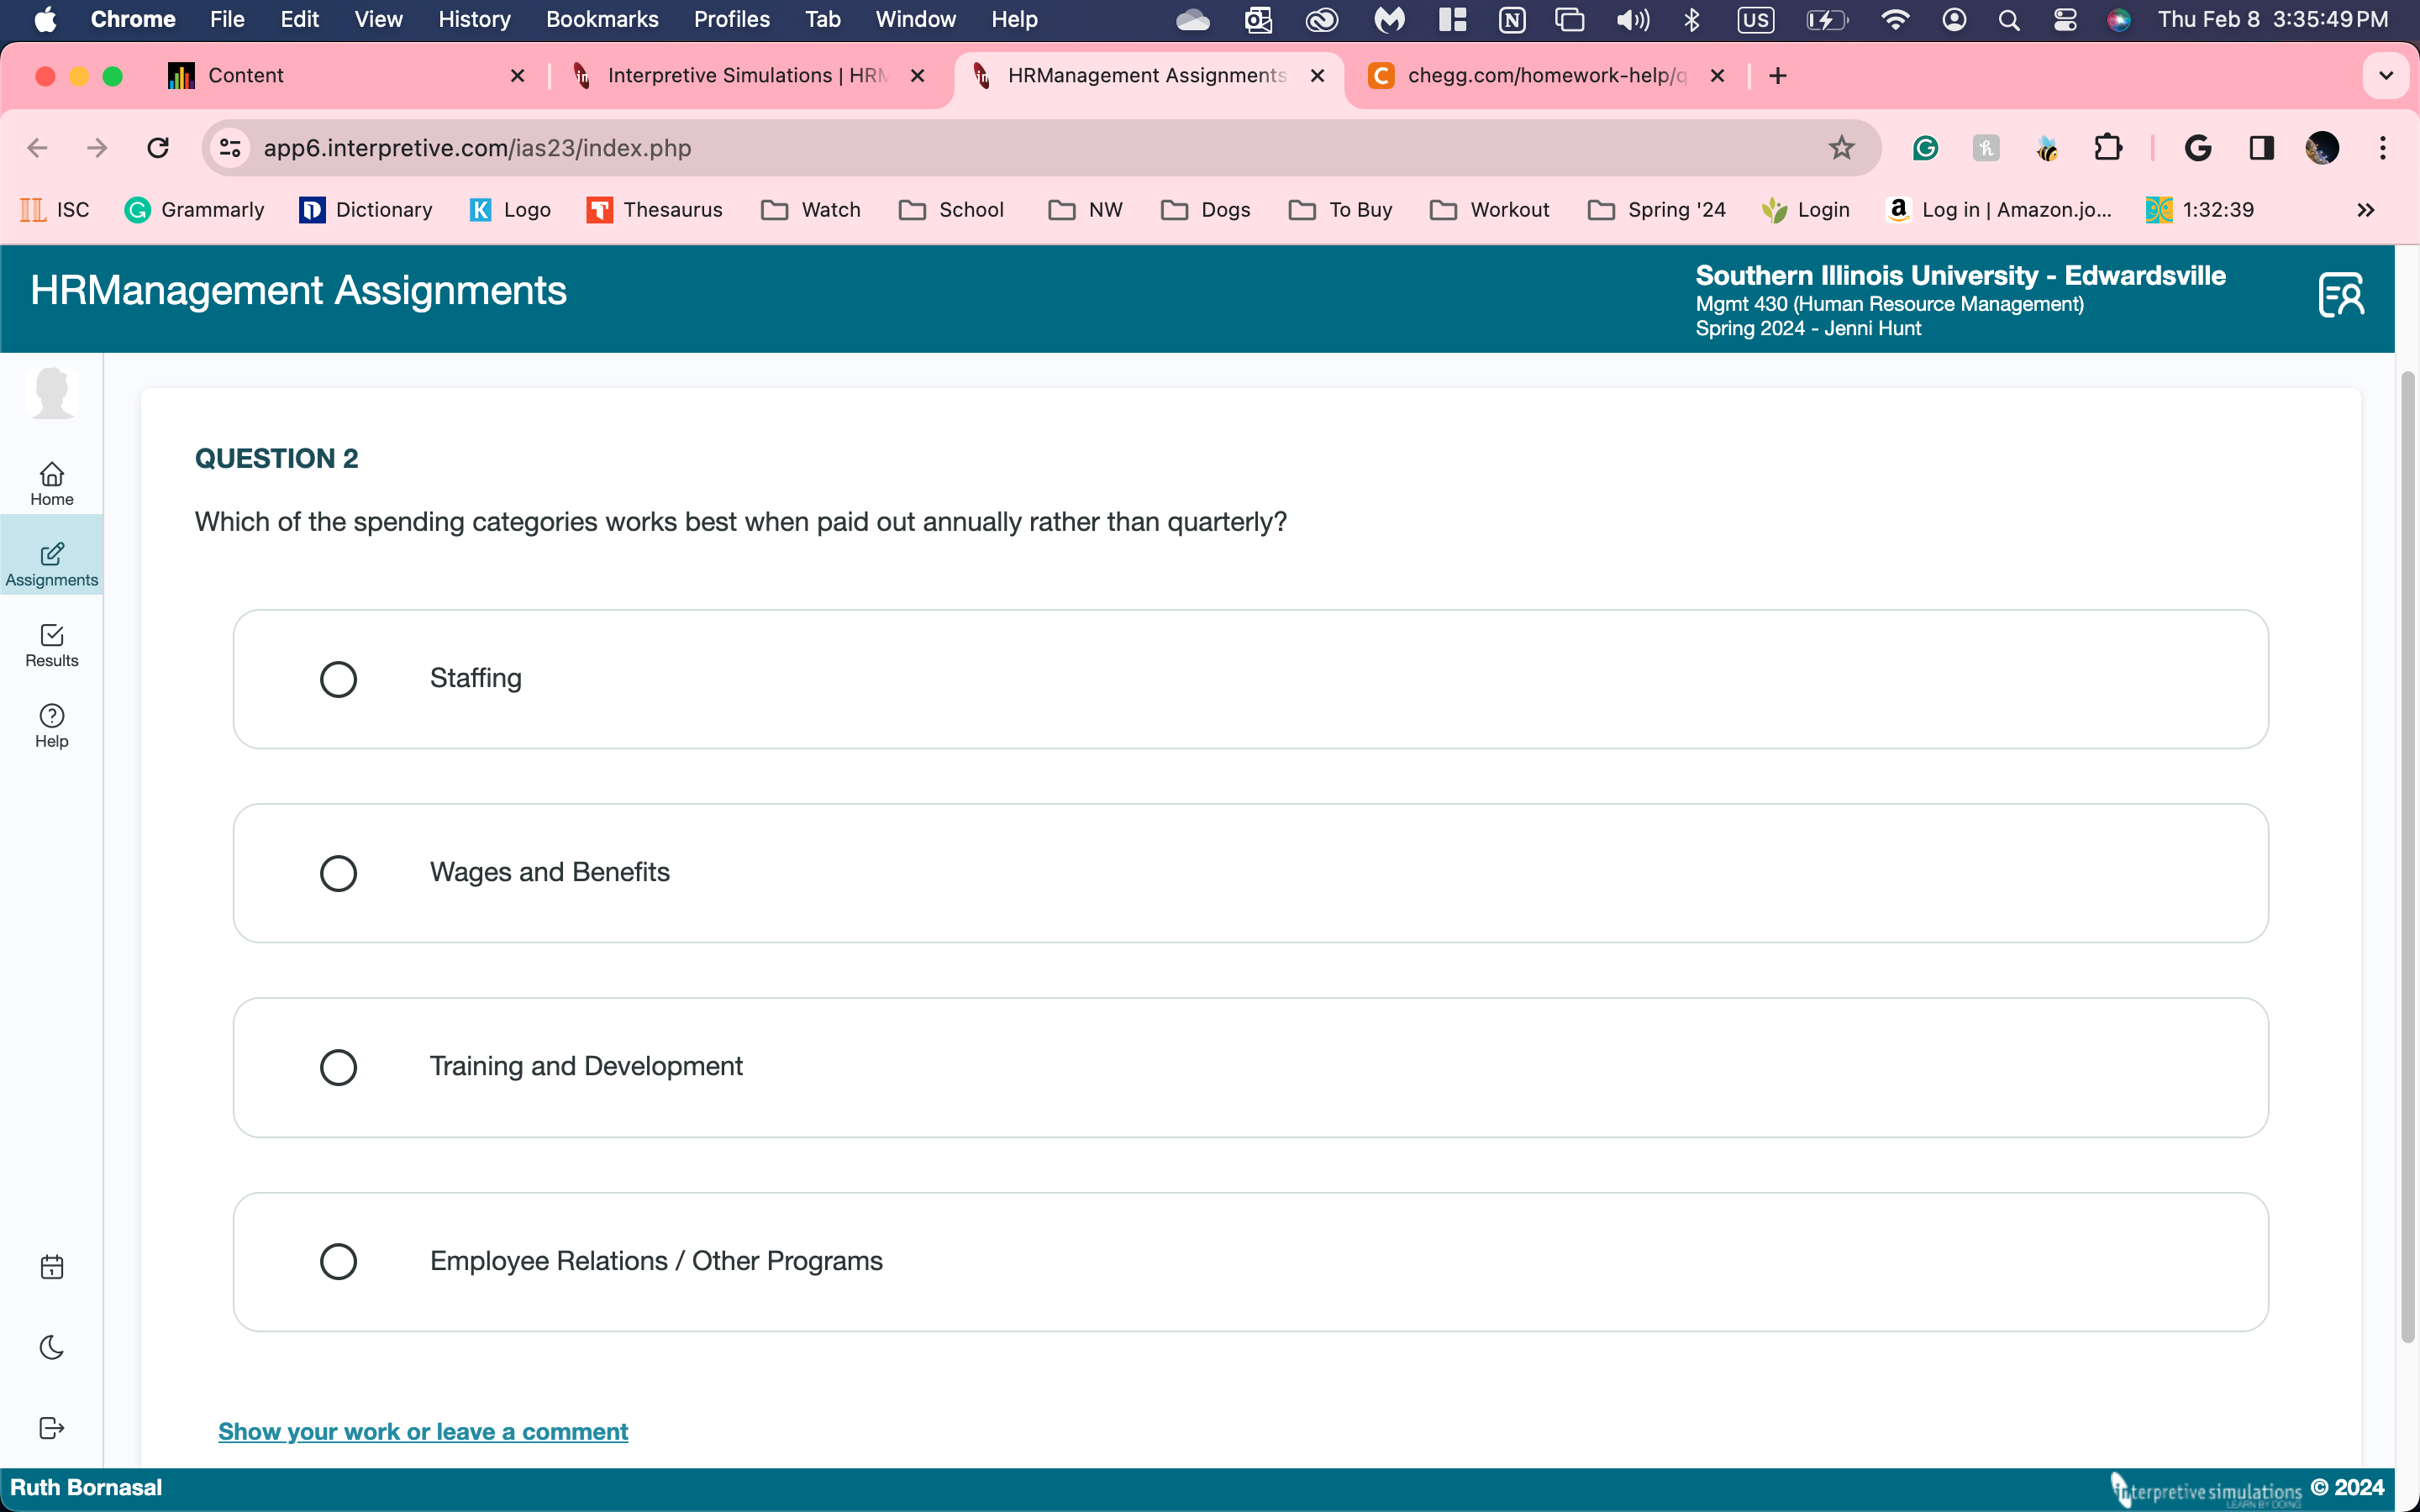Image resolution: width=2420 pixels, height=1512 pixels.
Task: Expand the hidden bookmarks with the double-chevron
Action: [2366, 210]
